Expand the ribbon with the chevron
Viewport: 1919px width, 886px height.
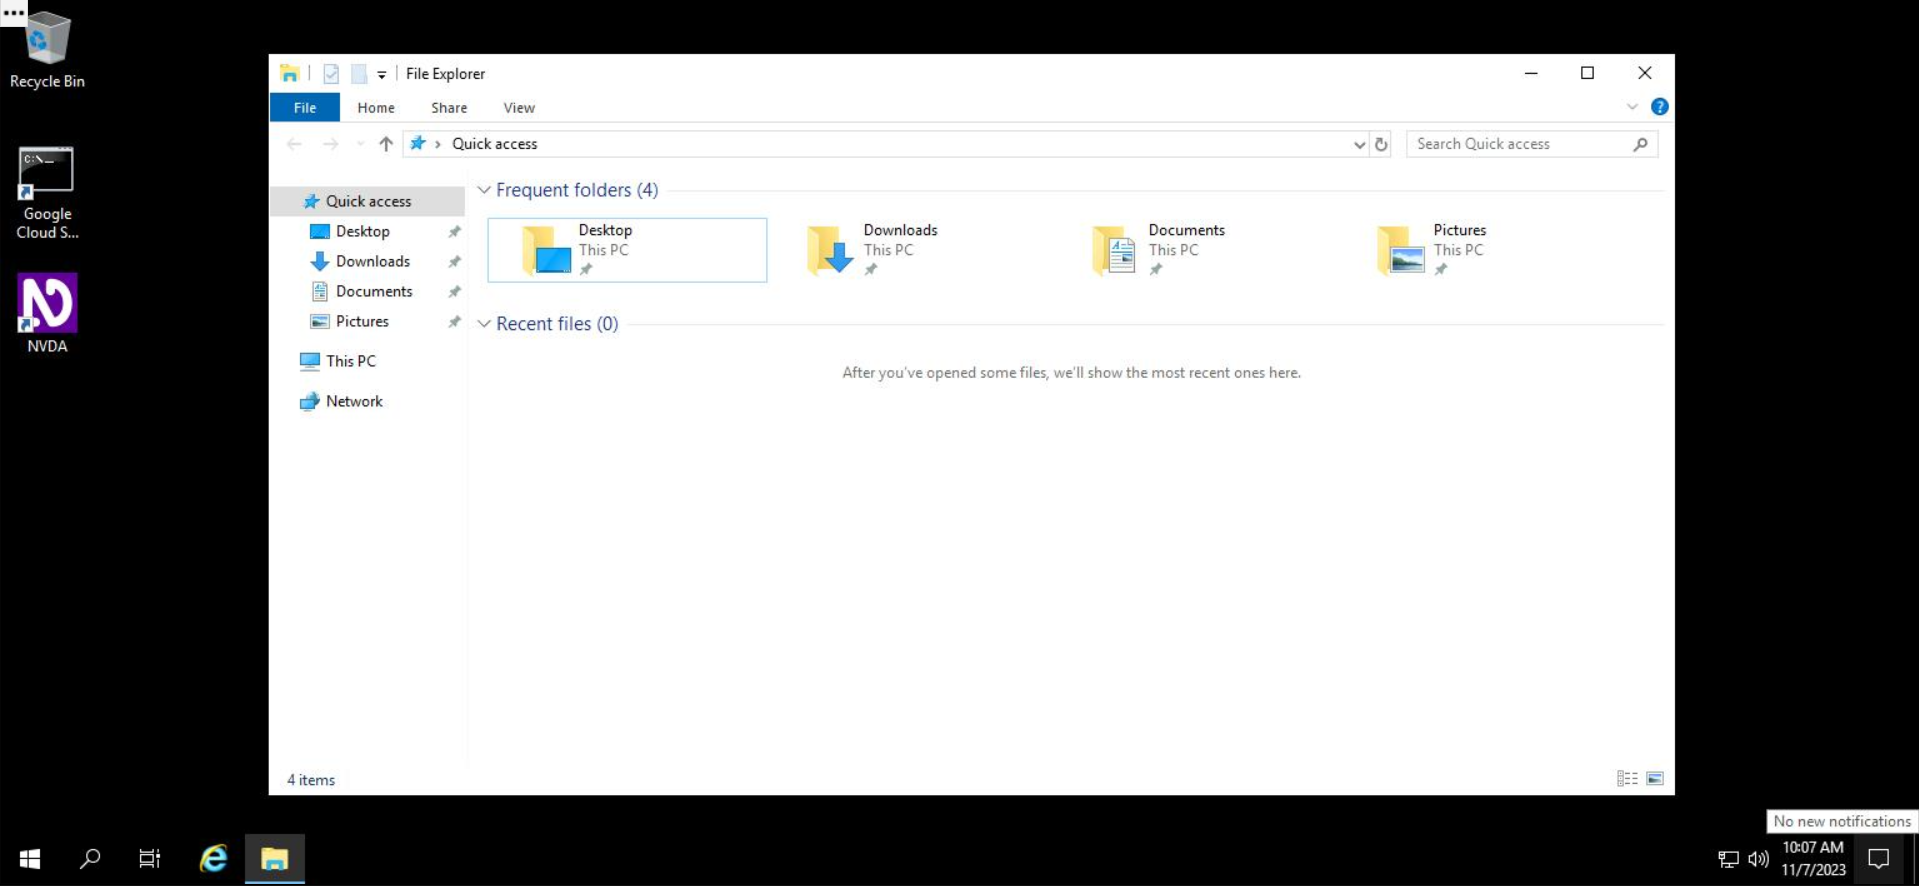pyautogui.click(x=1632, y=107)
